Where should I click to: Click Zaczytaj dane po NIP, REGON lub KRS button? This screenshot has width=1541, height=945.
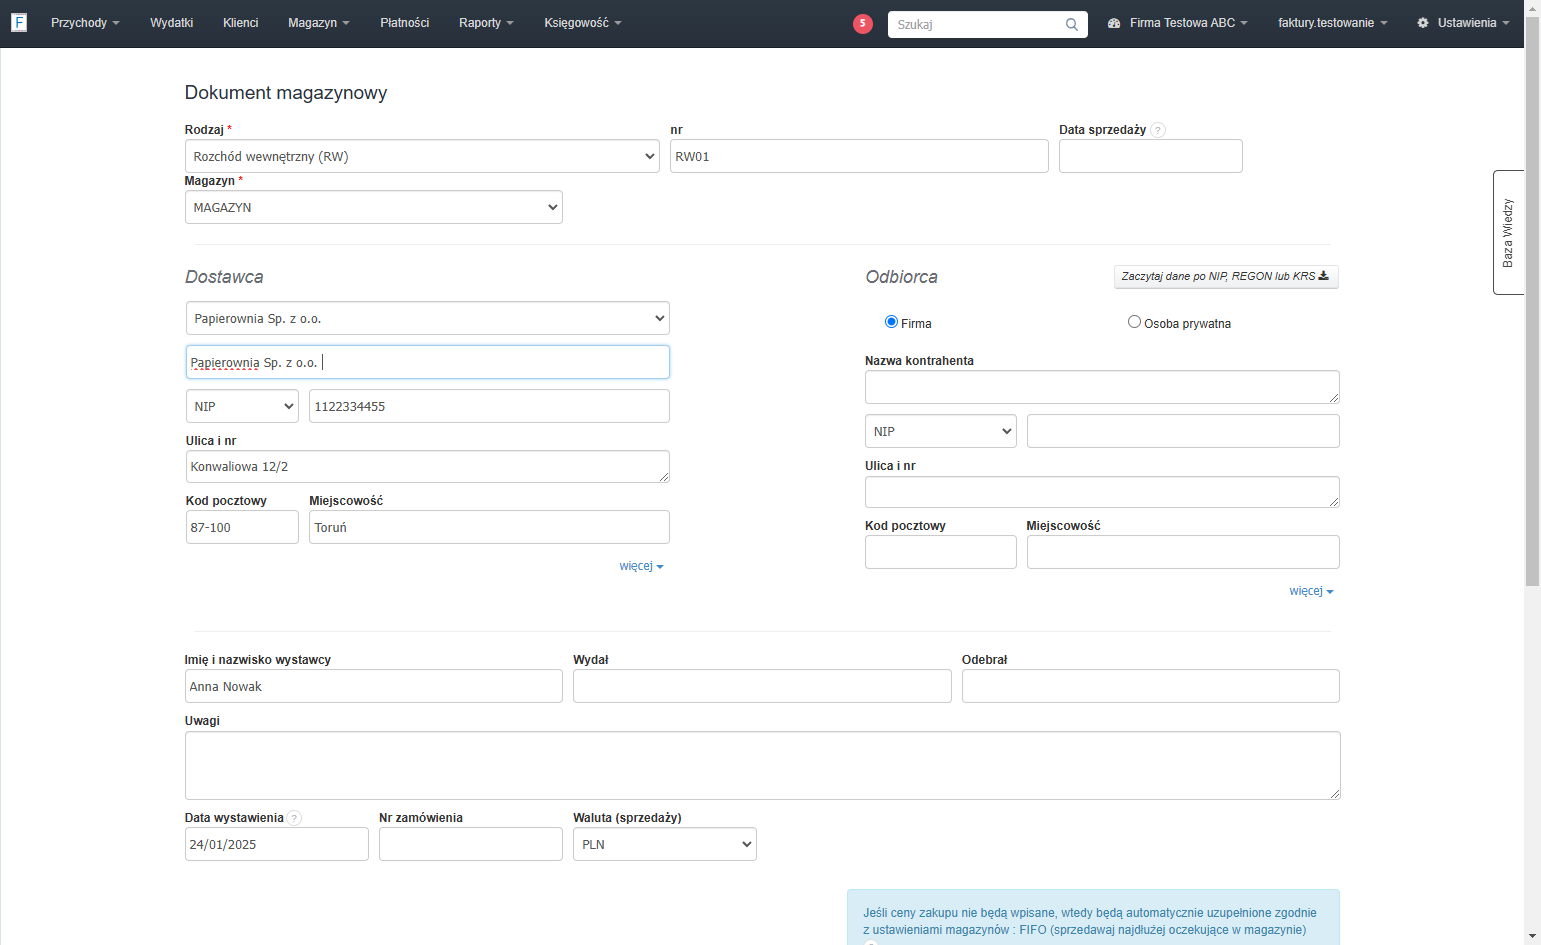coord(1226,277)
